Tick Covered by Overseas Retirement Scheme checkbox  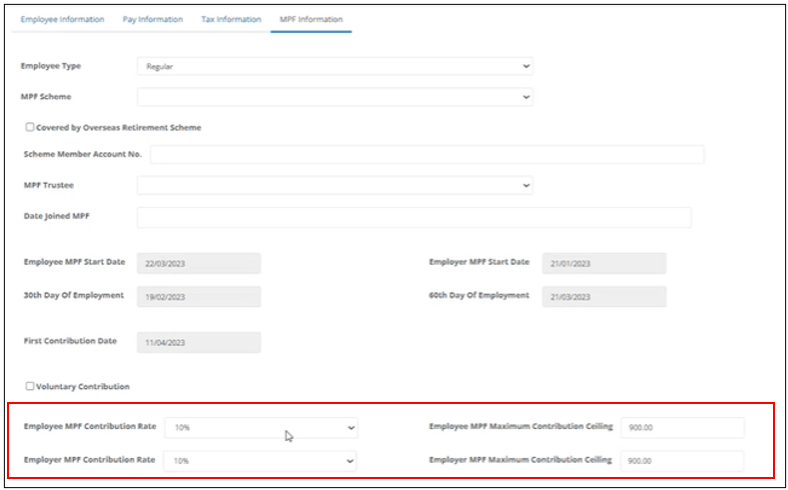[30, 127]
